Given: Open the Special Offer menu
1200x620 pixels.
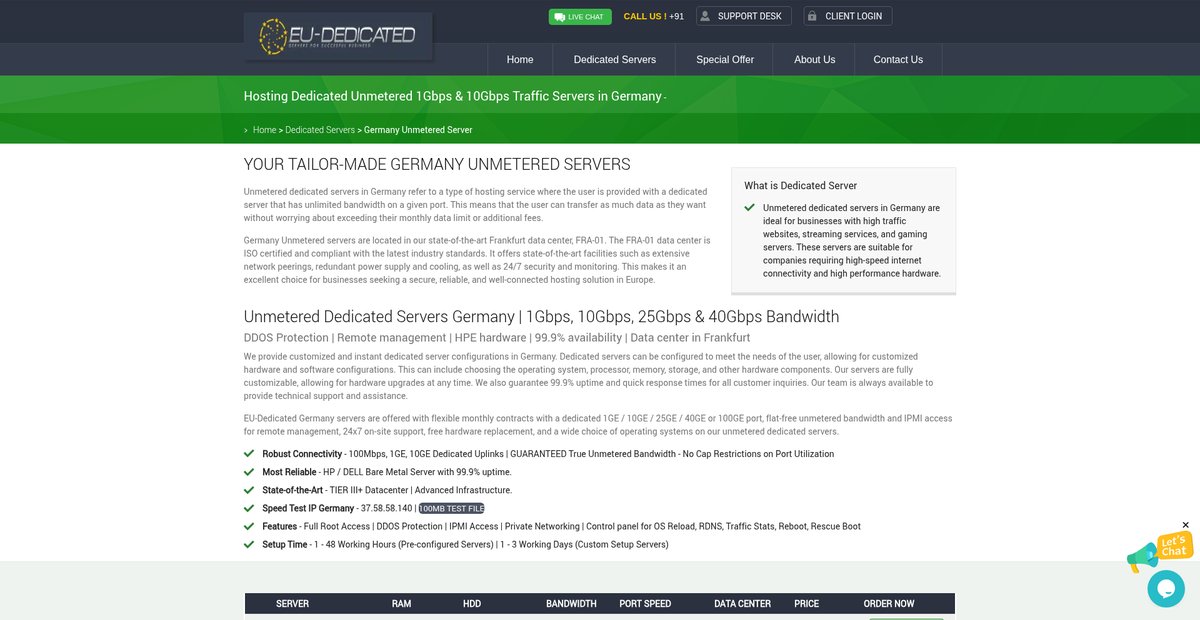Looking at the screenshot, I should [x=725, y=60].
